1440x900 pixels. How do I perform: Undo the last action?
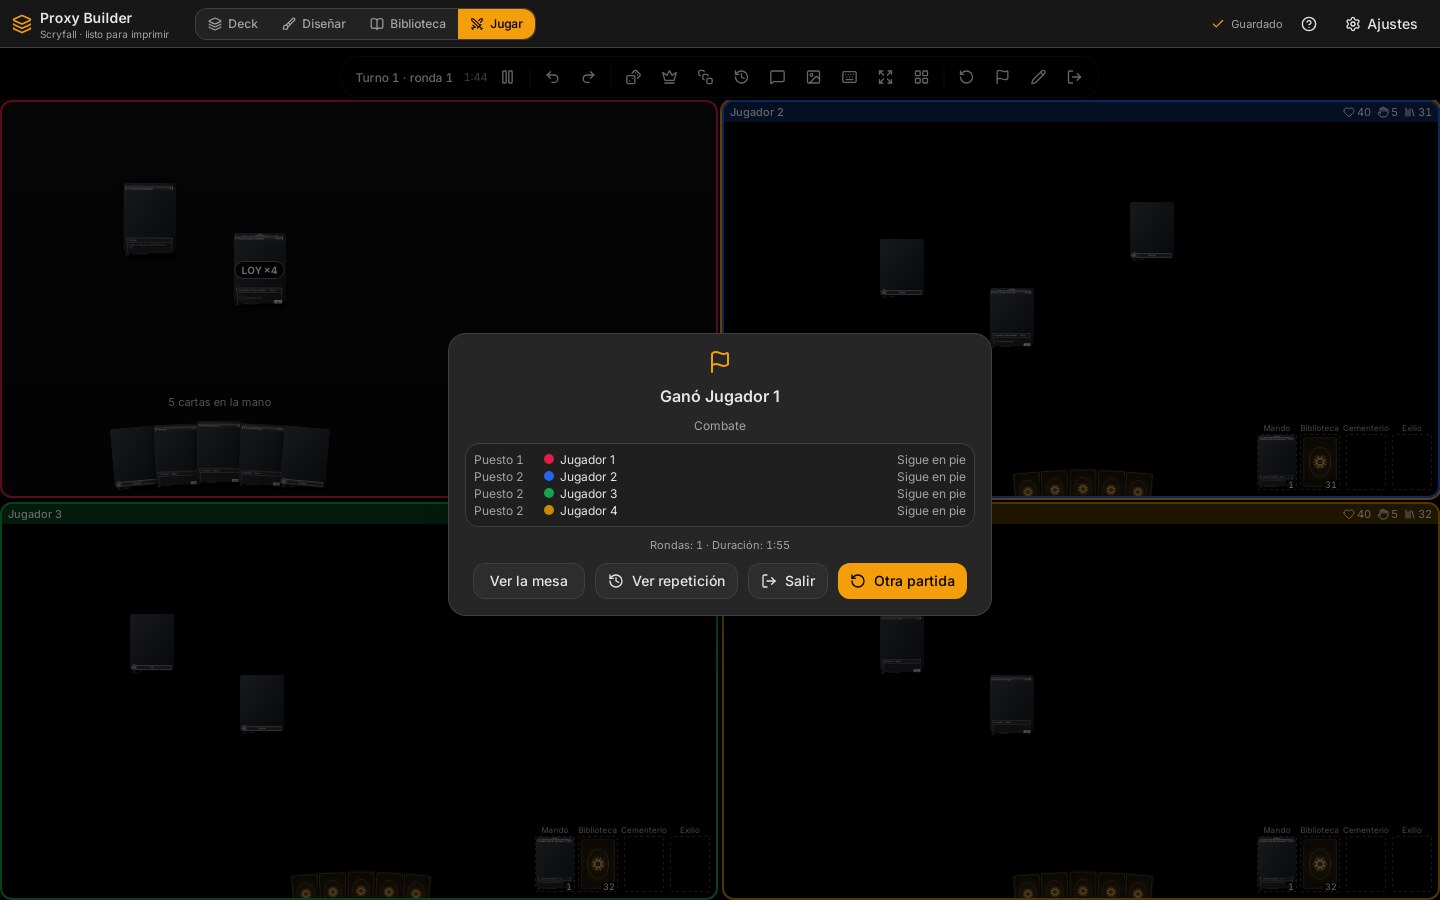(552, 77)
